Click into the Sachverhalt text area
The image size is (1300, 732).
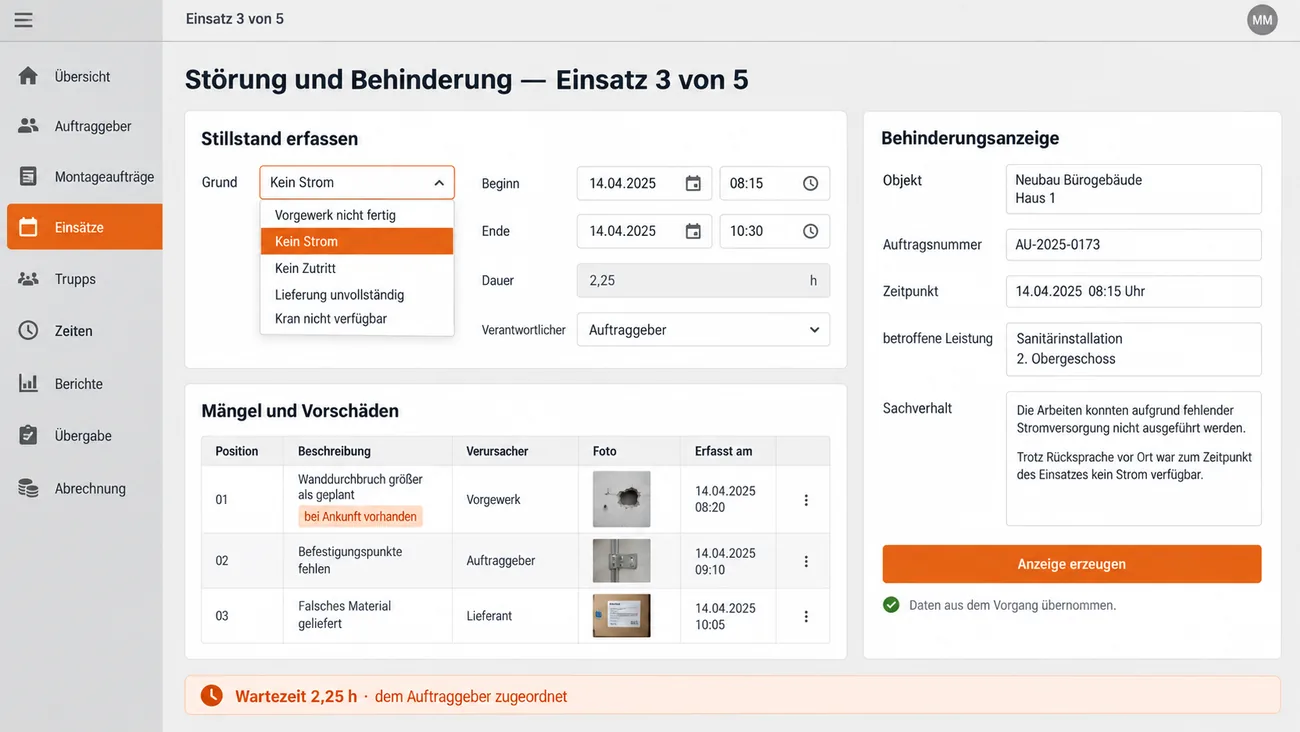click(1134, 459)
